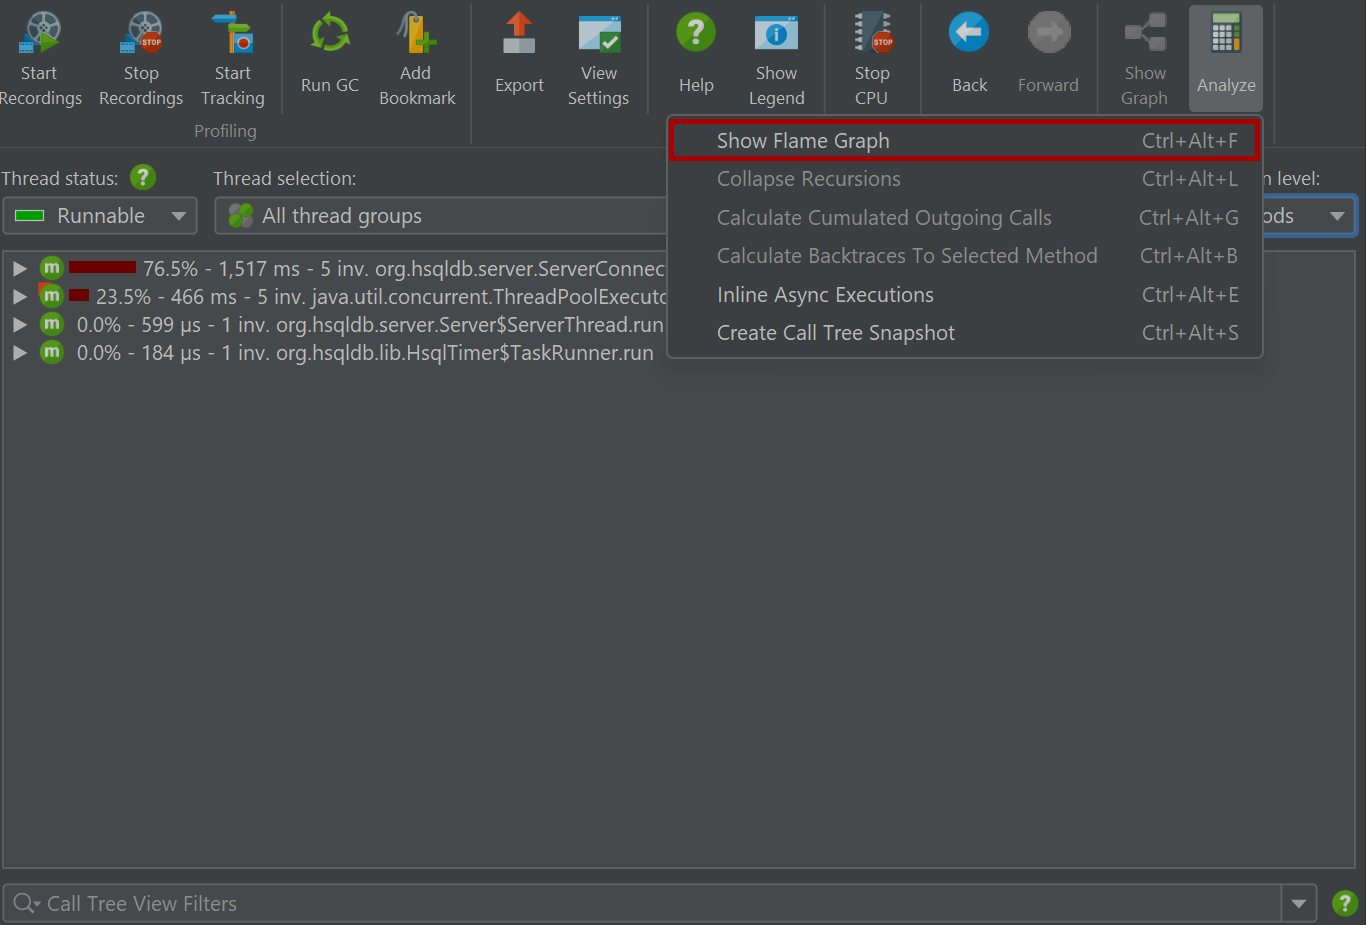Click the Start Recordings toolbar icon

click(x=40, y=34)
